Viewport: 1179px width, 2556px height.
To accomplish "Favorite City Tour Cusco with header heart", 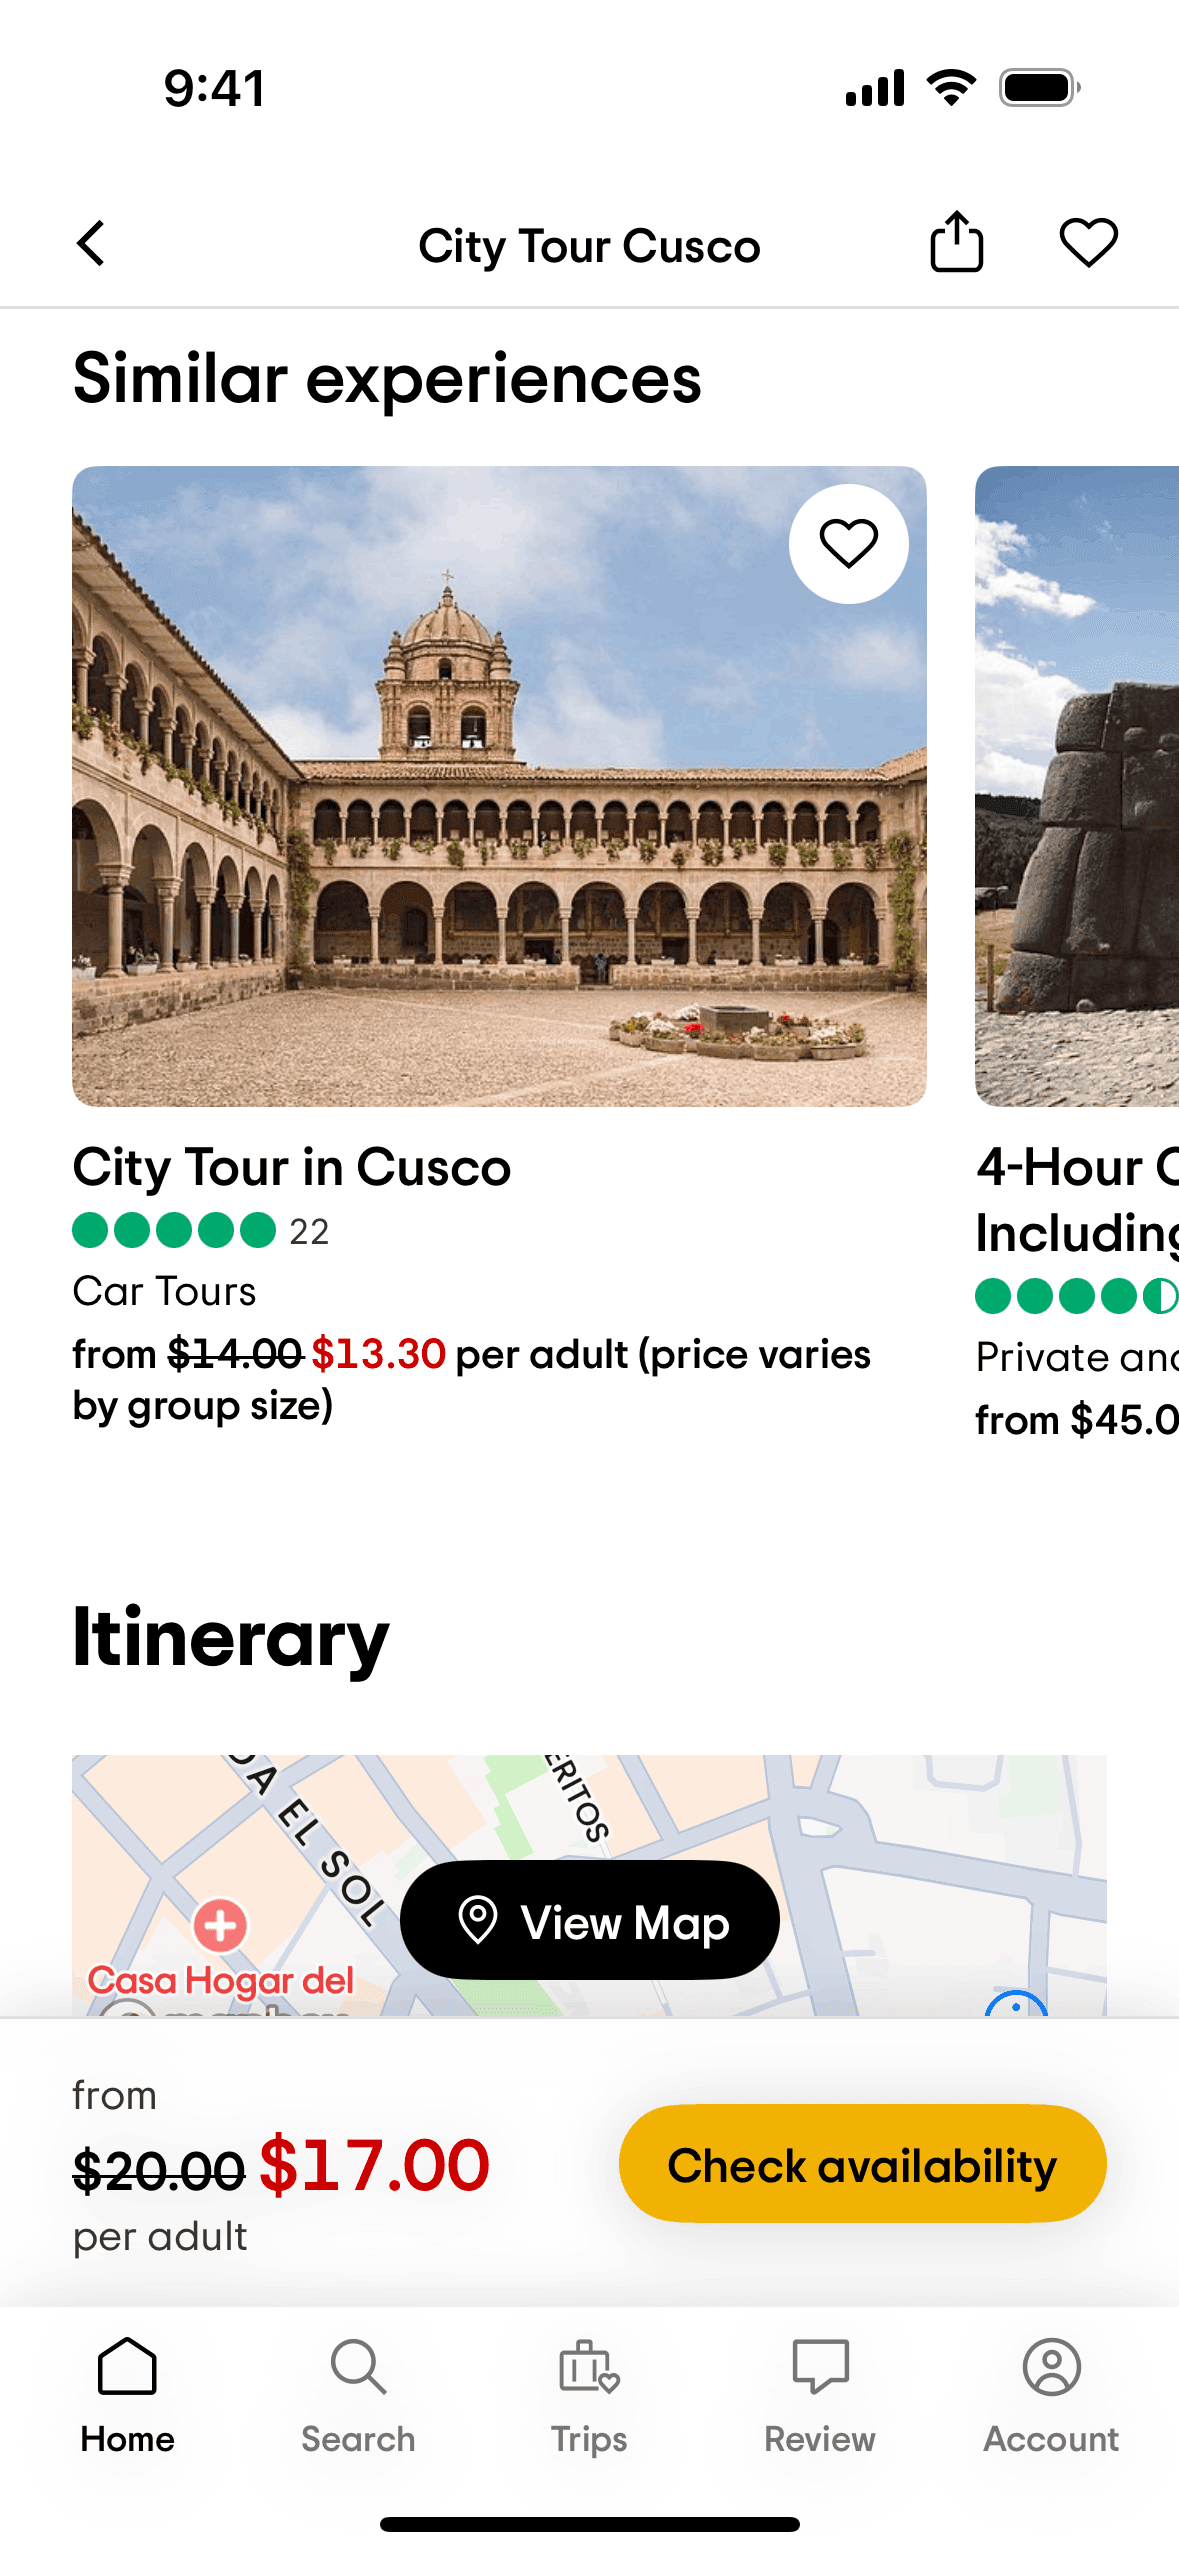I will point(1088,243).
